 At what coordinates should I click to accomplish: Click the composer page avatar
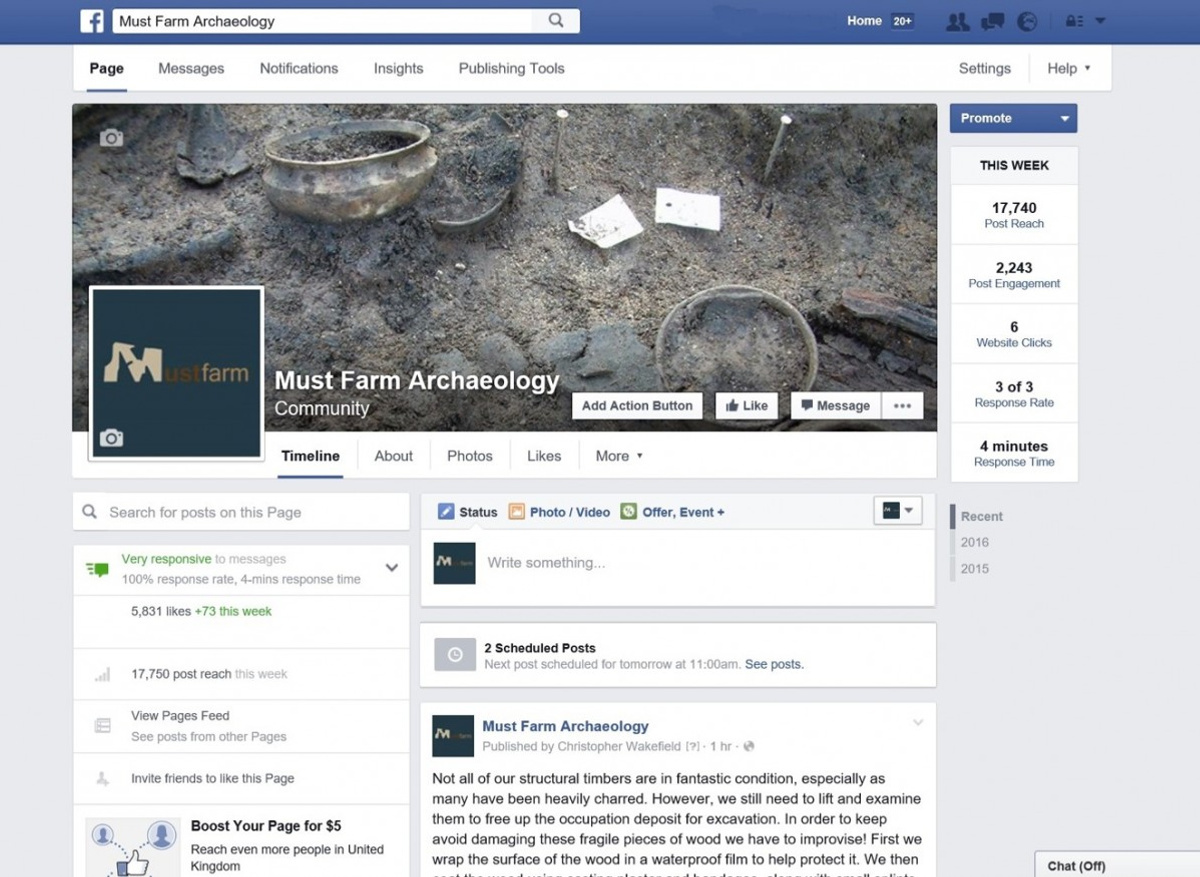point(454,563)
